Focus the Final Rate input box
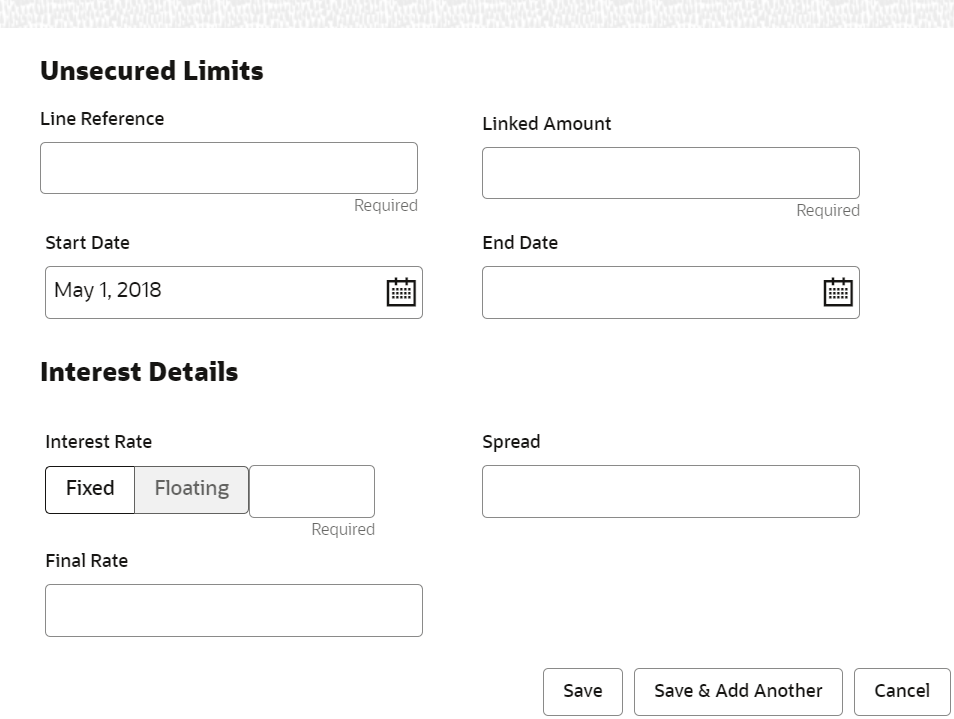Viewport: 954px width, 719px height. coord(234,610)
